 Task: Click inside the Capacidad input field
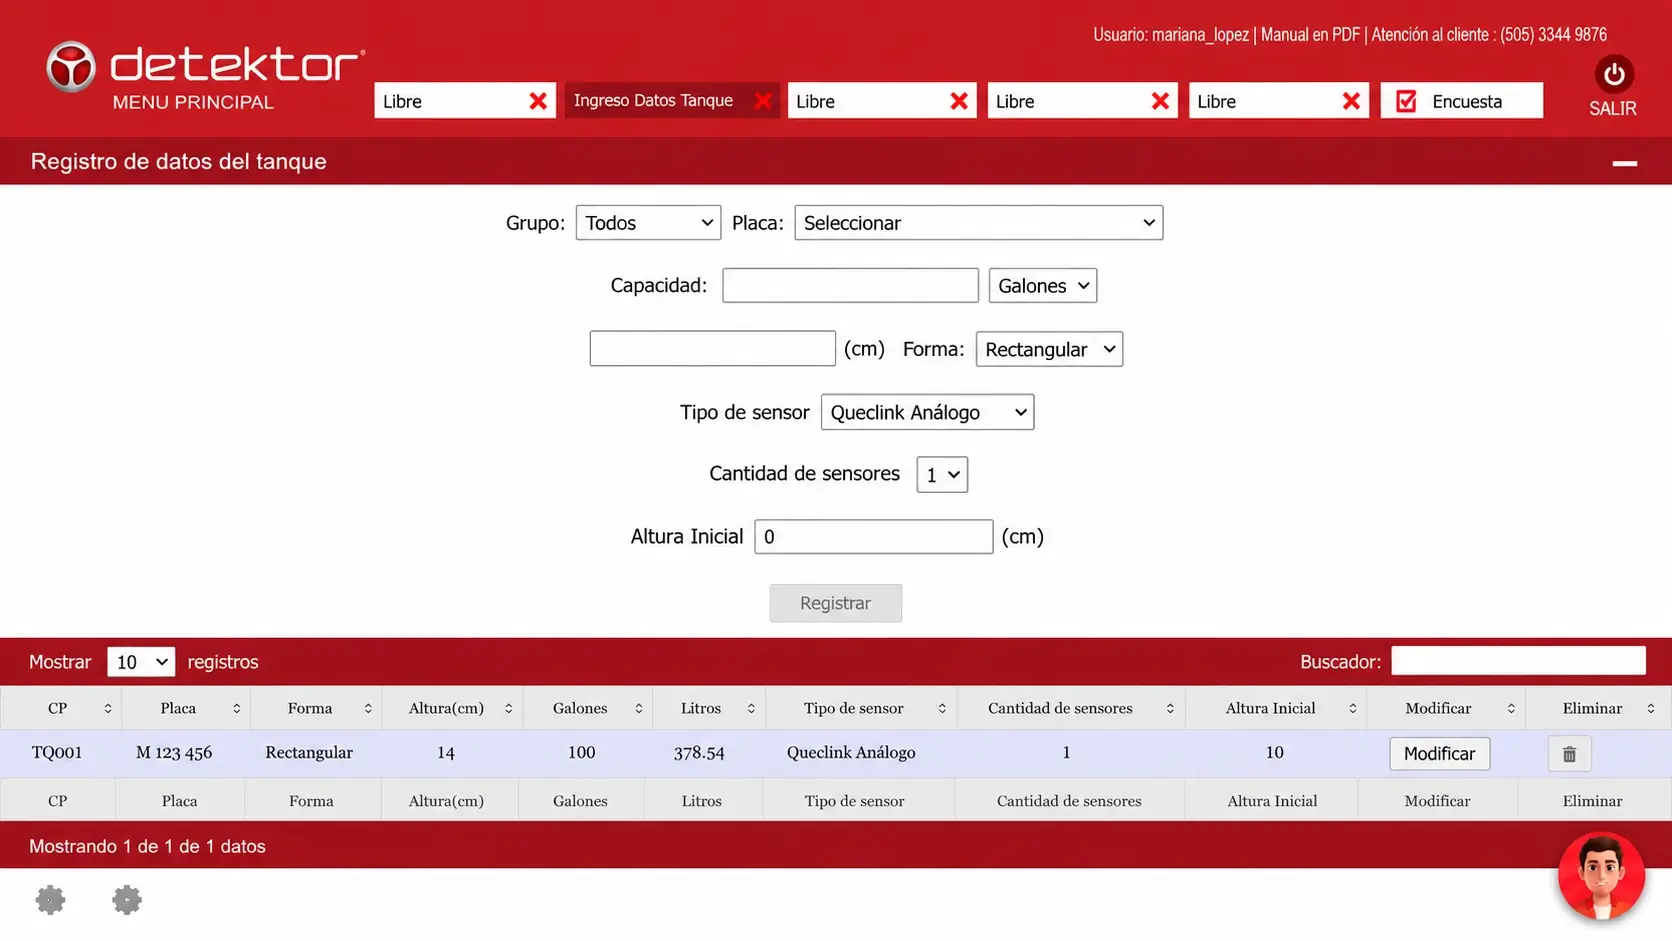pyautogui.click(x=850, y=285)
